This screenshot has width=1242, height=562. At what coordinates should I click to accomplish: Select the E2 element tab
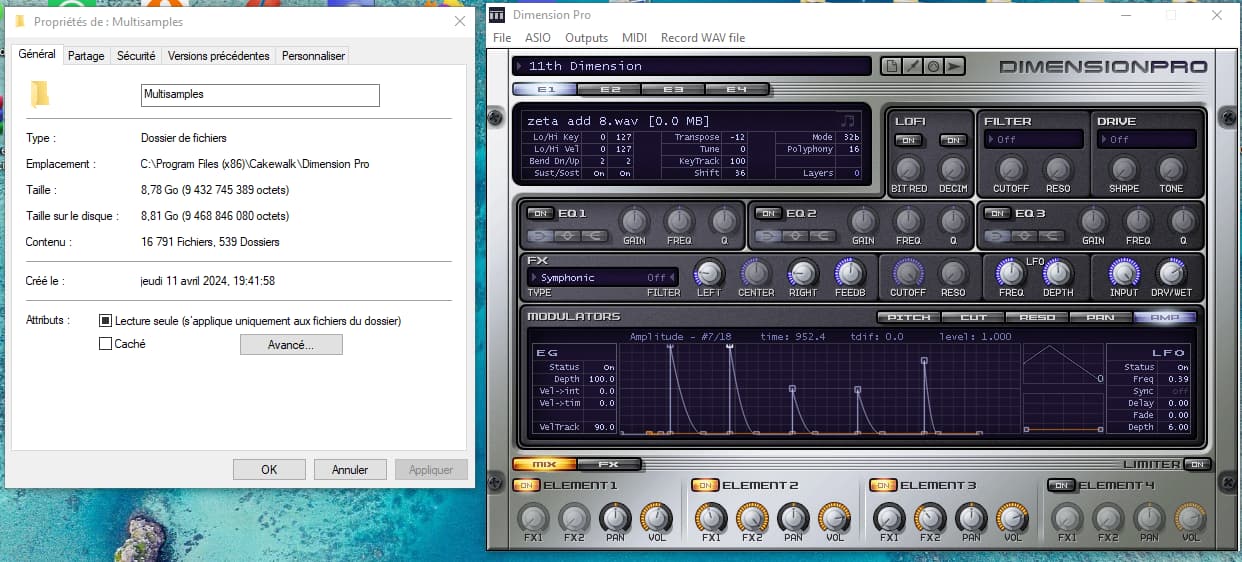609,90
